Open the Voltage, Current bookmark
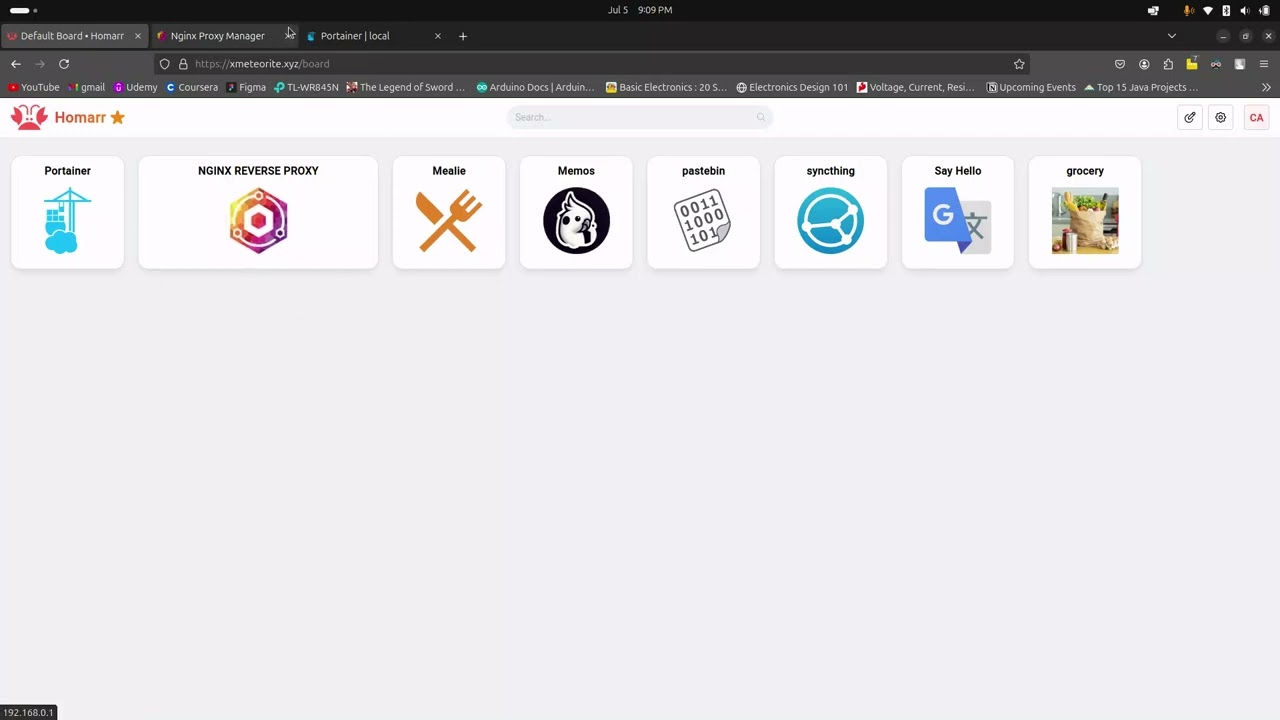This screenshot has width=1280, height=720. click(916, 87)
